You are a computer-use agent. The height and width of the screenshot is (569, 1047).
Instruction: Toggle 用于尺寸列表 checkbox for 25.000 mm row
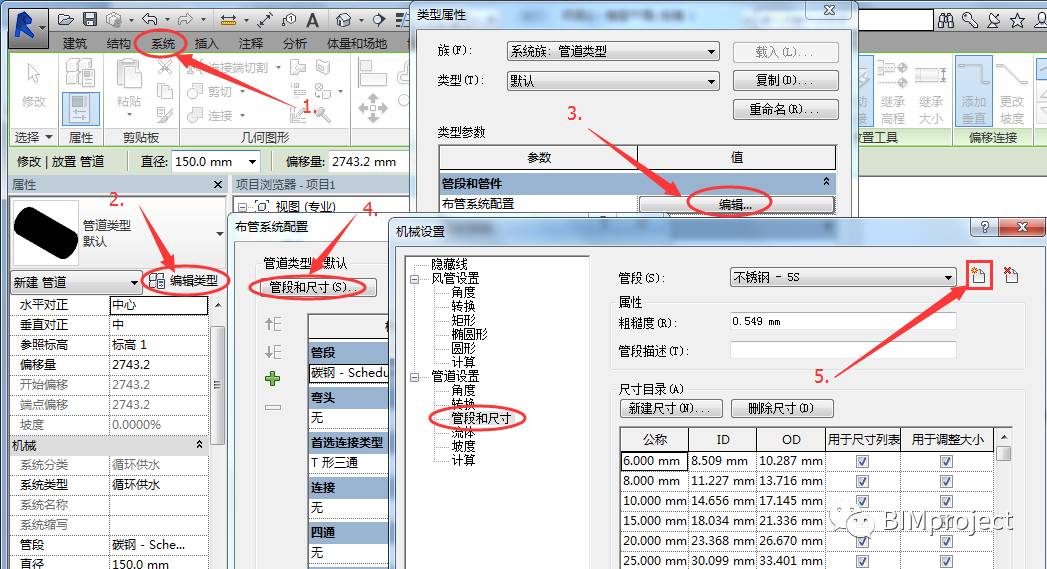862,561
